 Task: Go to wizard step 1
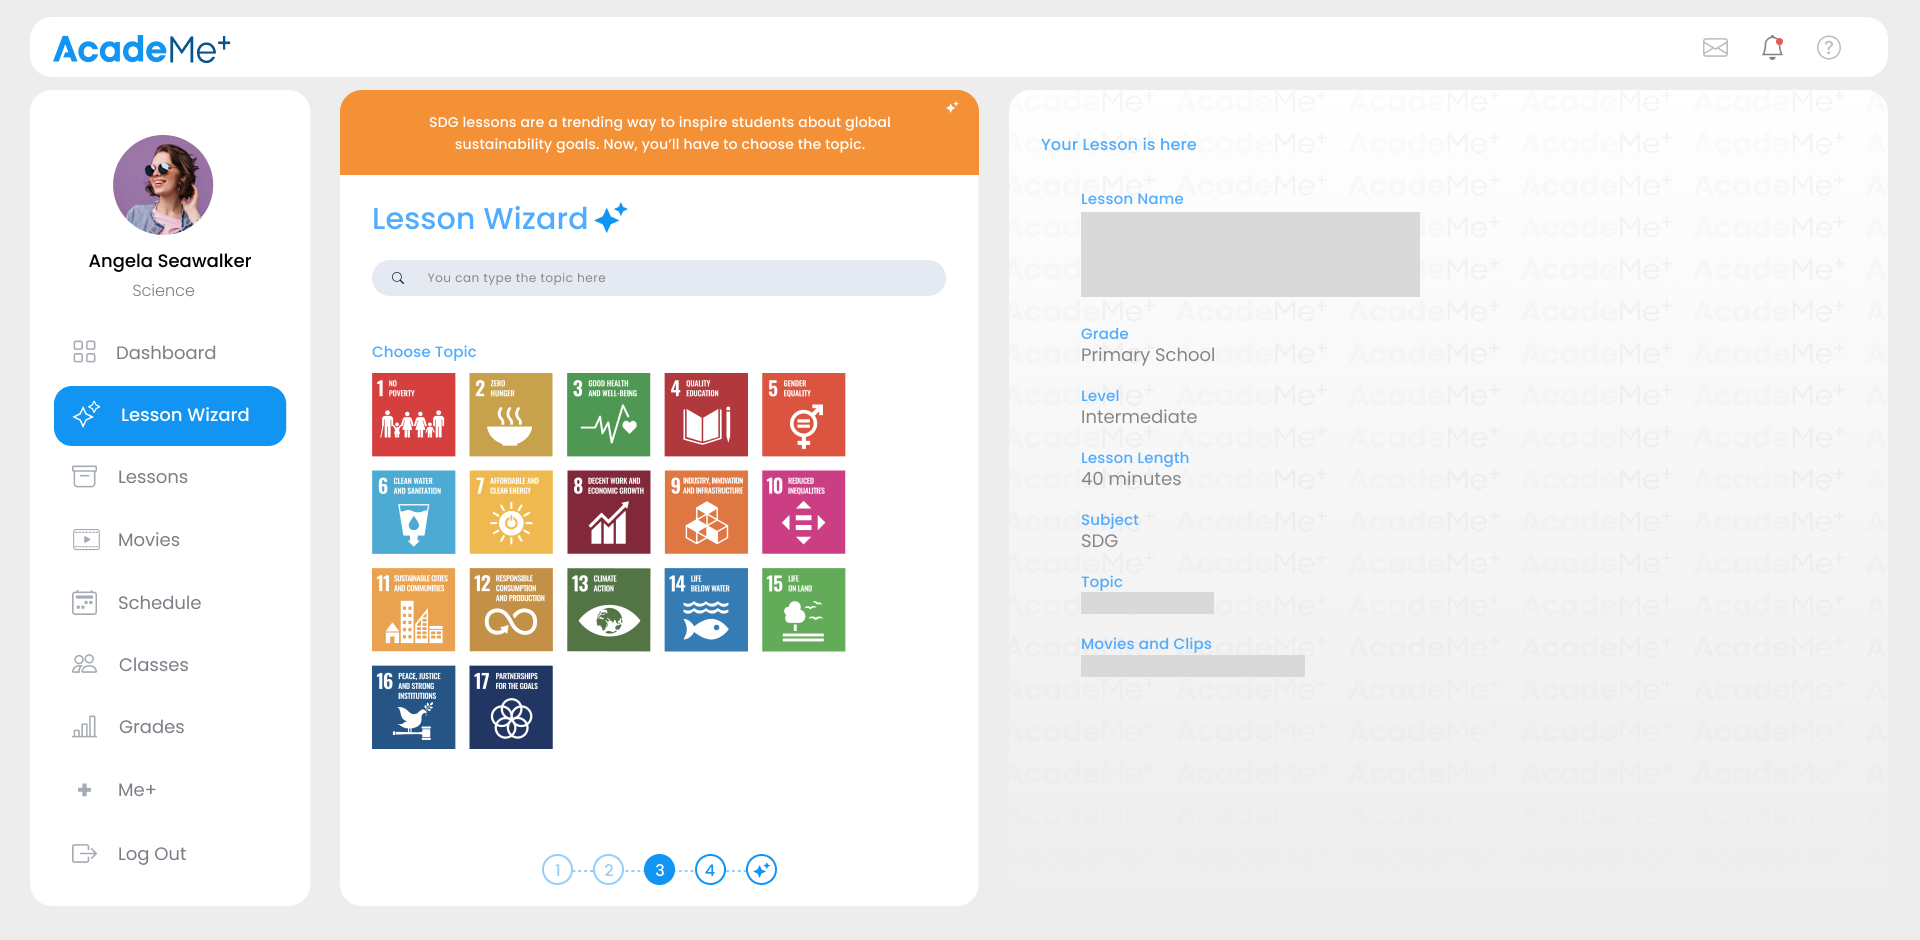pos(557,870)
